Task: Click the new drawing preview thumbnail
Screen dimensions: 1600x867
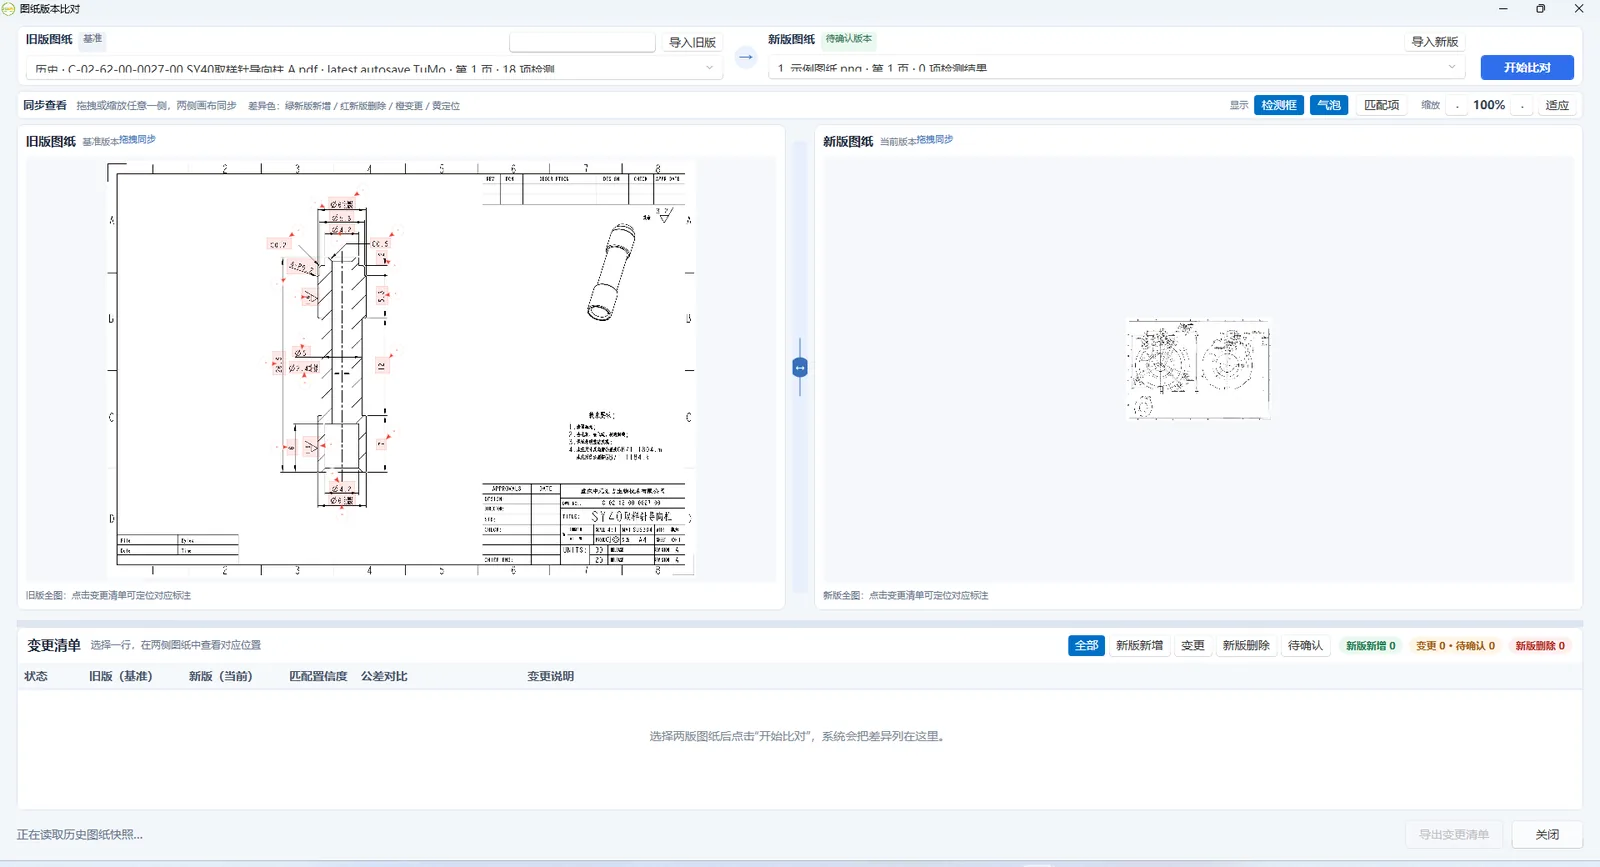Action: point(1198,369)
